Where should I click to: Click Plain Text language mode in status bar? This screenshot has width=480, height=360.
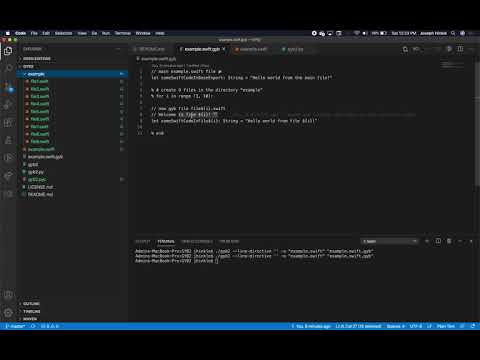446,326
